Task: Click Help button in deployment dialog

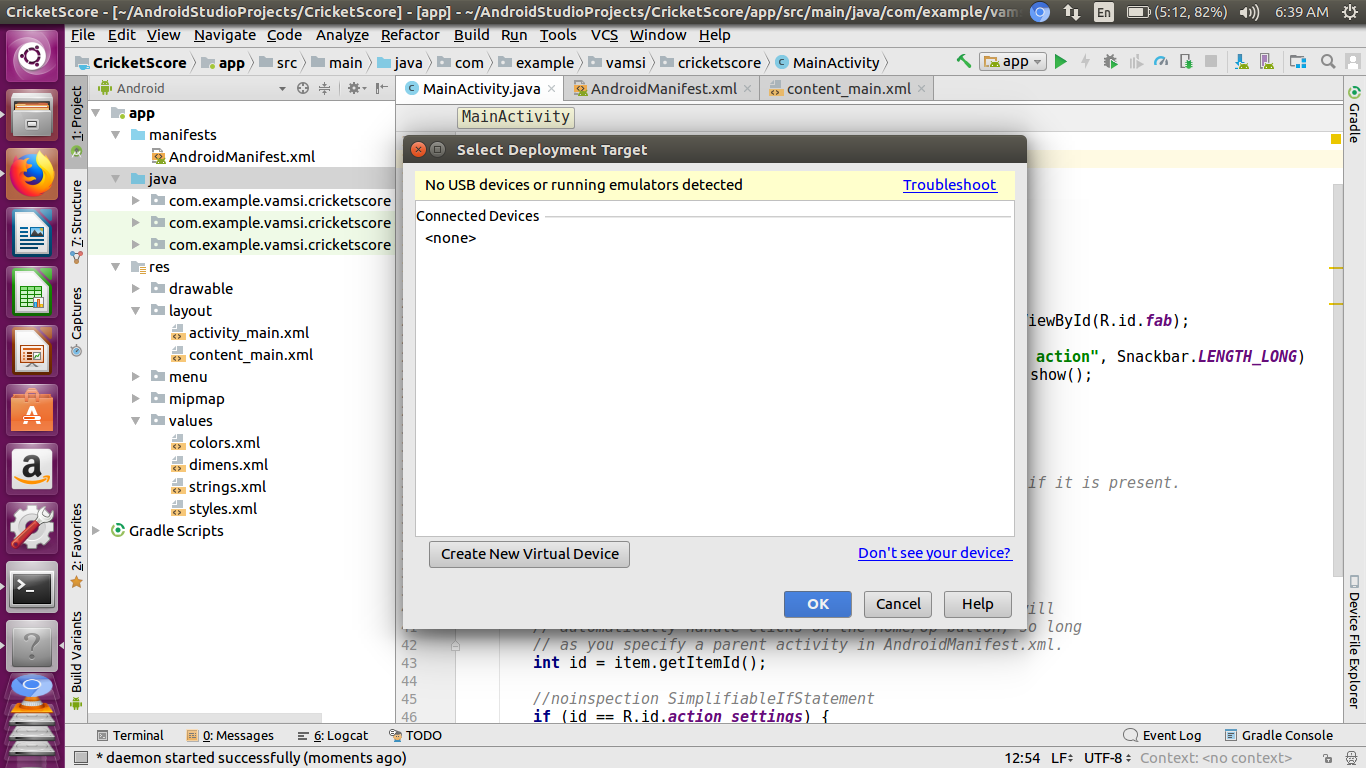Action: pos(978,604)
